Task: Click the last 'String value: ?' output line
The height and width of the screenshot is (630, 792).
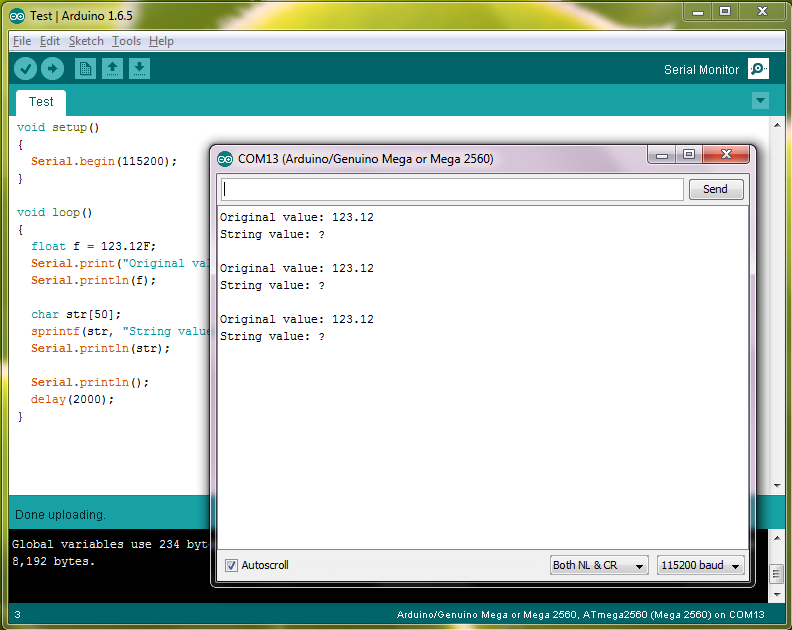Action: pyautogui.click(x=272, y=336)
